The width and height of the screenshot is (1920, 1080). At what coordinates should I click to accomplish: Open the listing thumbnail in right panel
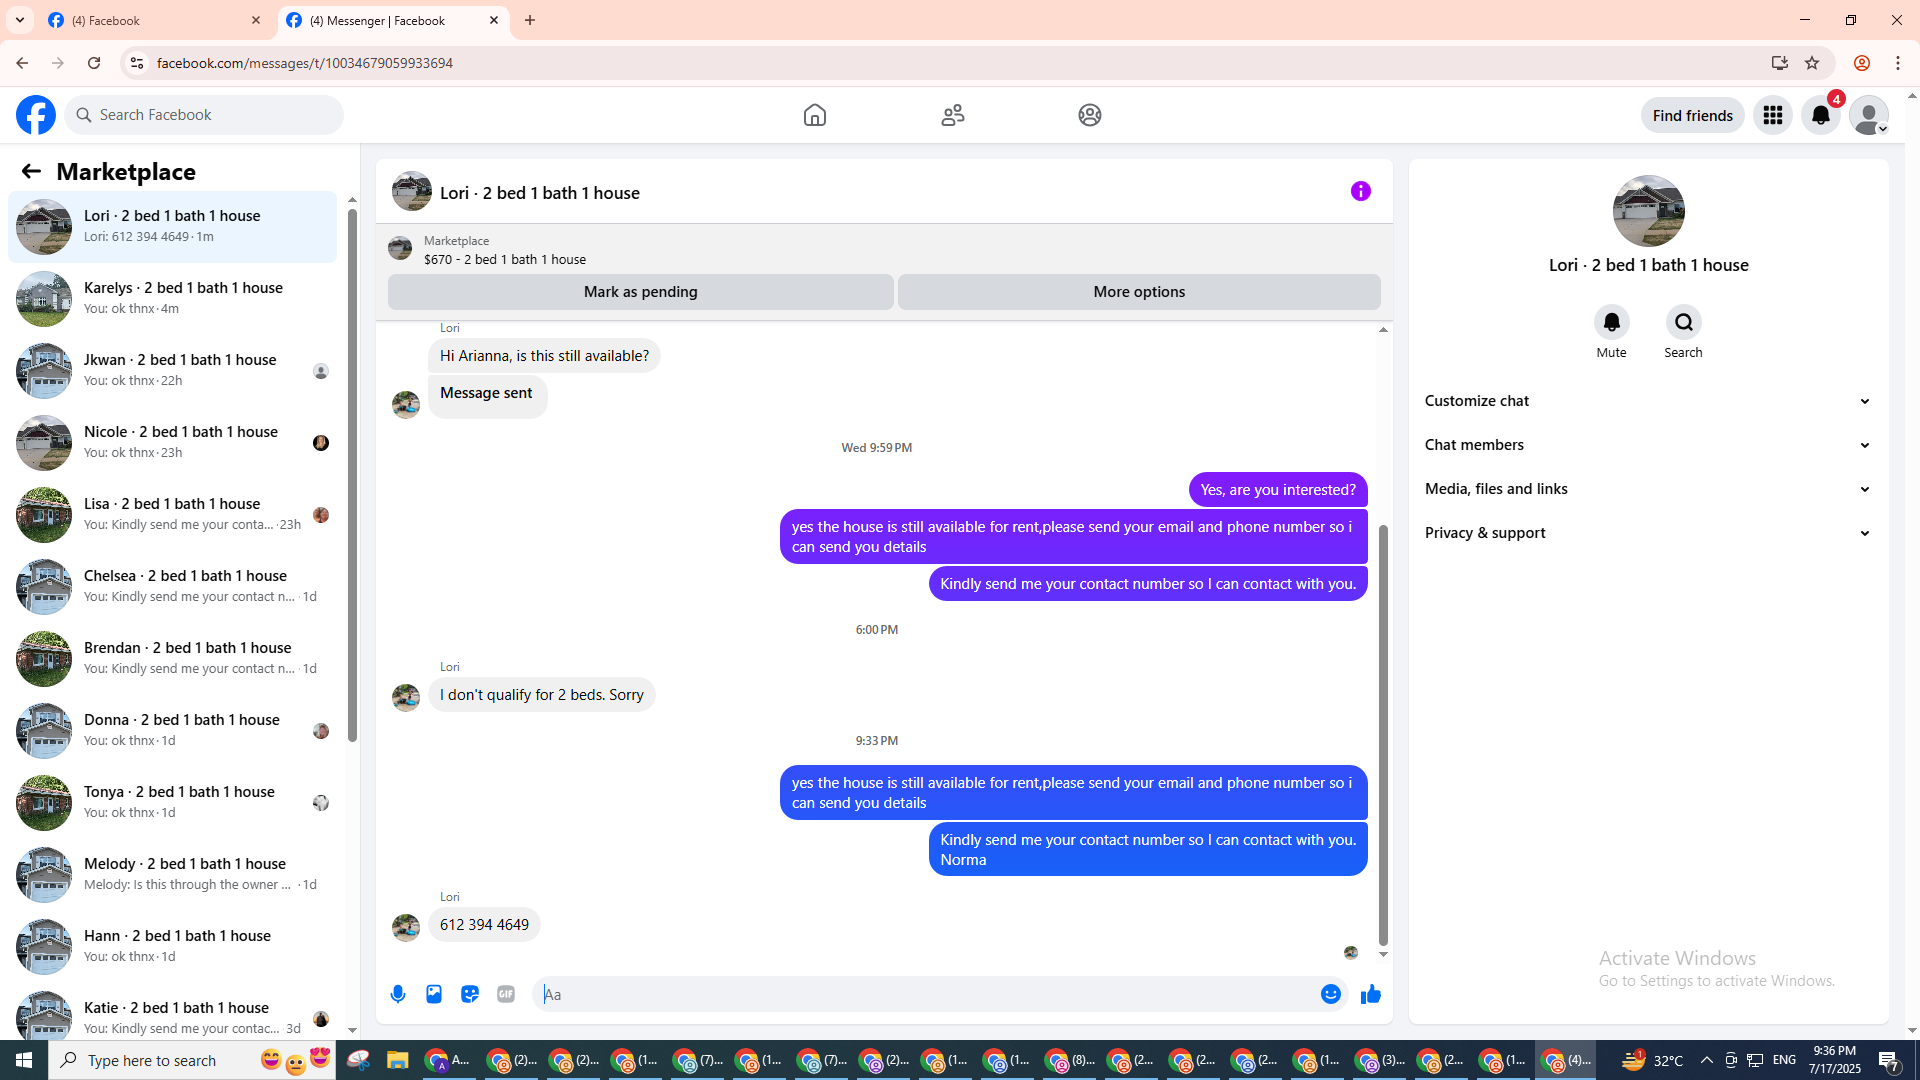tap(1649, 211)
